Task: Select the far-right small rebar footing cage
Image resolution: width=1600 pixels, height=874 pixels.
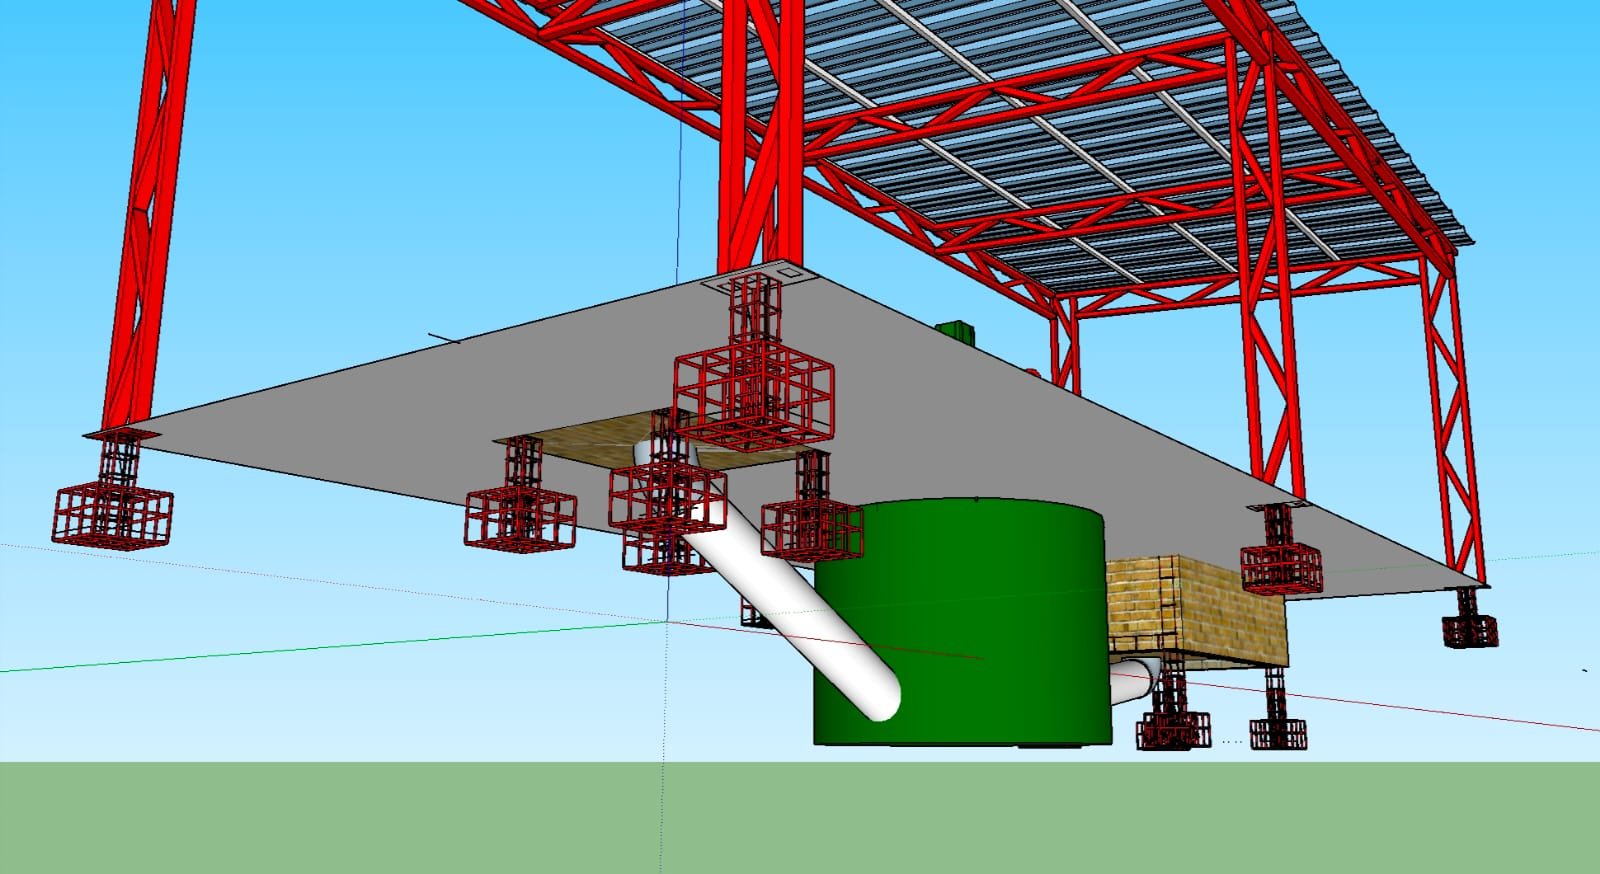Action: [1469, 630]
